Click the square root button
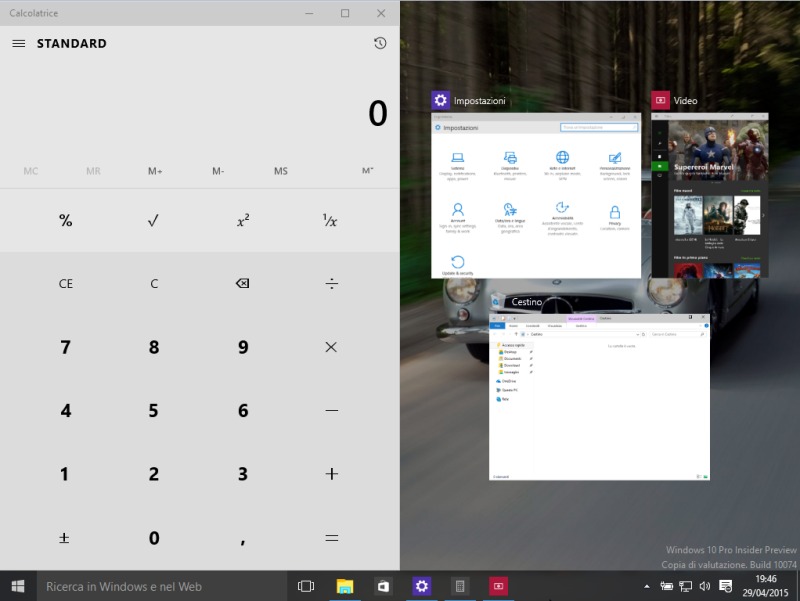The width and height of the screenshot is (800, 601). coord(153,221)
